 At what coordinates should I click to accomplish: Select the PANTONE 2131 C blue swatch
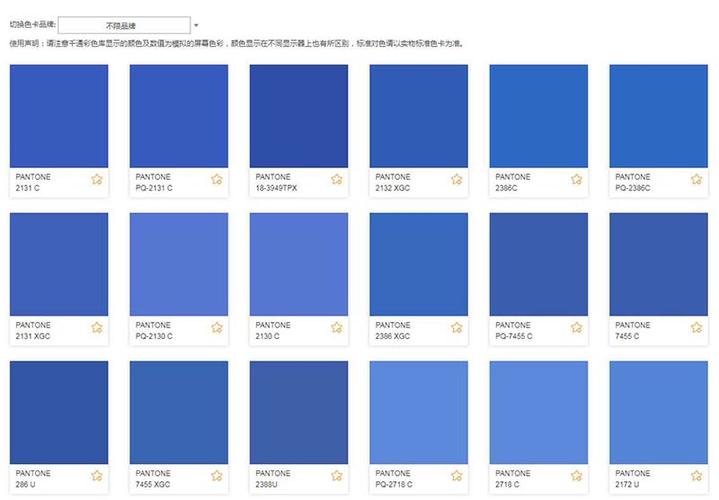tap(59, 116)
